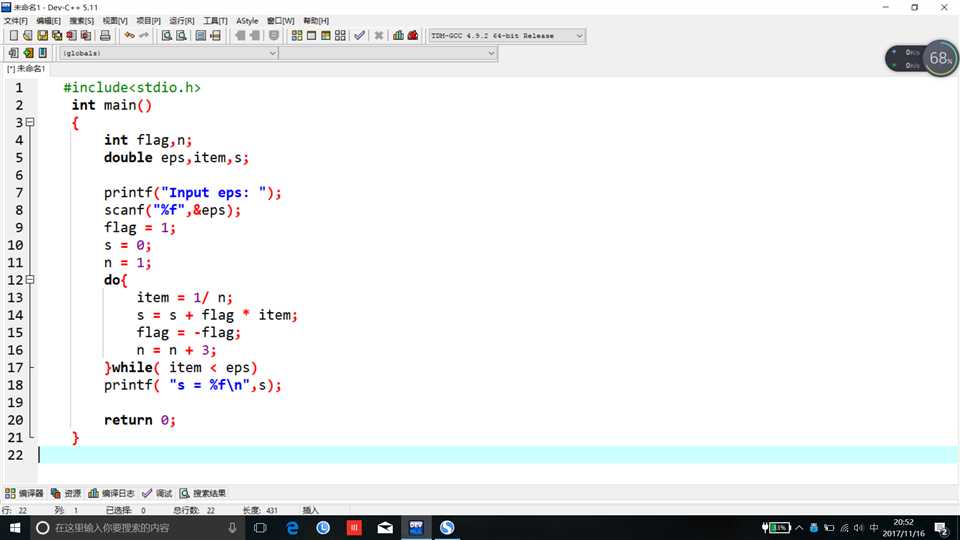Click the Close All files toolbar icon
Screen dimensions: 960x540
(86, 36)
